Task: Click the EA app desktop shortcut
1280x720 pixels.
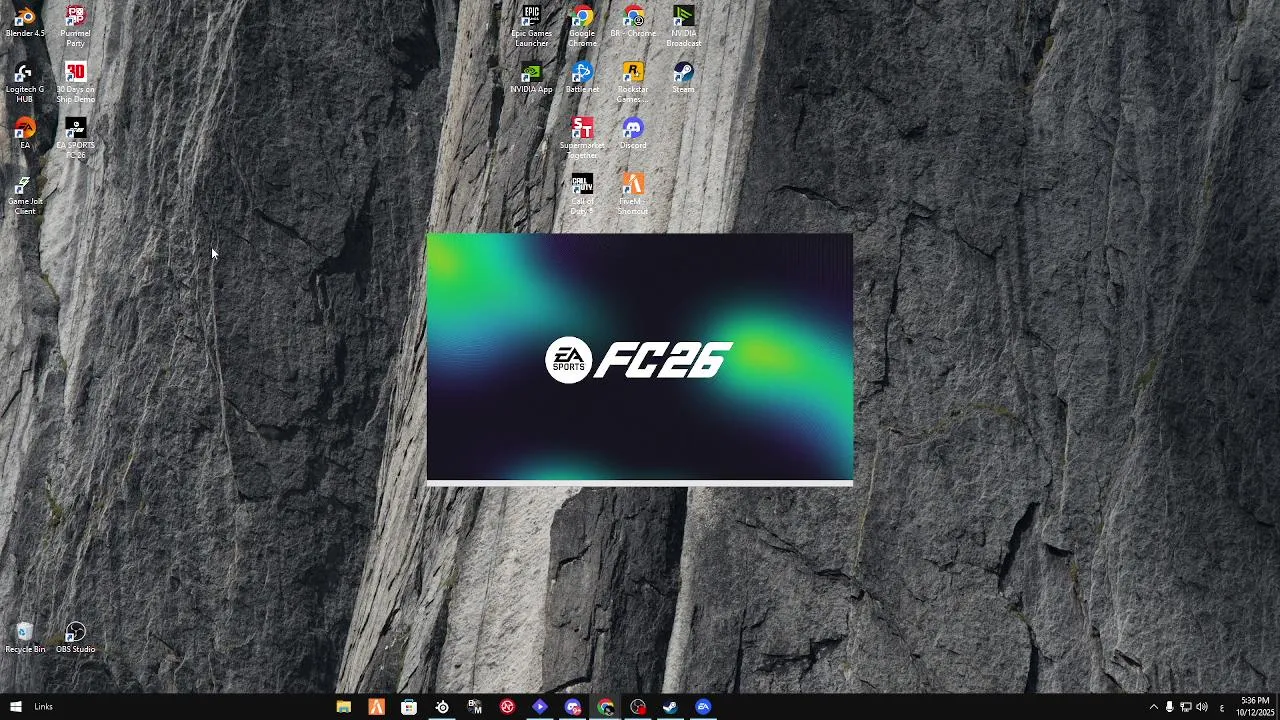Action: [x=25, y=134]
